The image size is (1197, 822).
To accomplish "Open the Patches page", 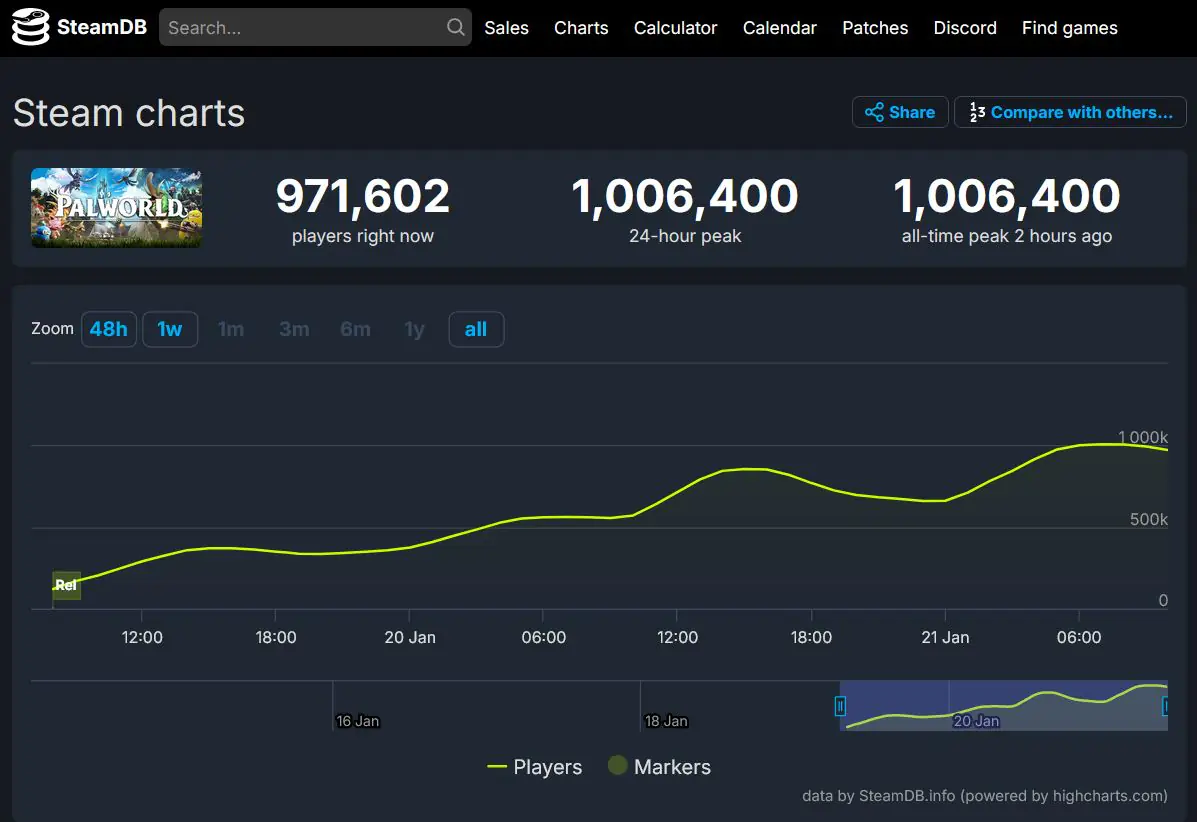I will [x=875, y=28].
